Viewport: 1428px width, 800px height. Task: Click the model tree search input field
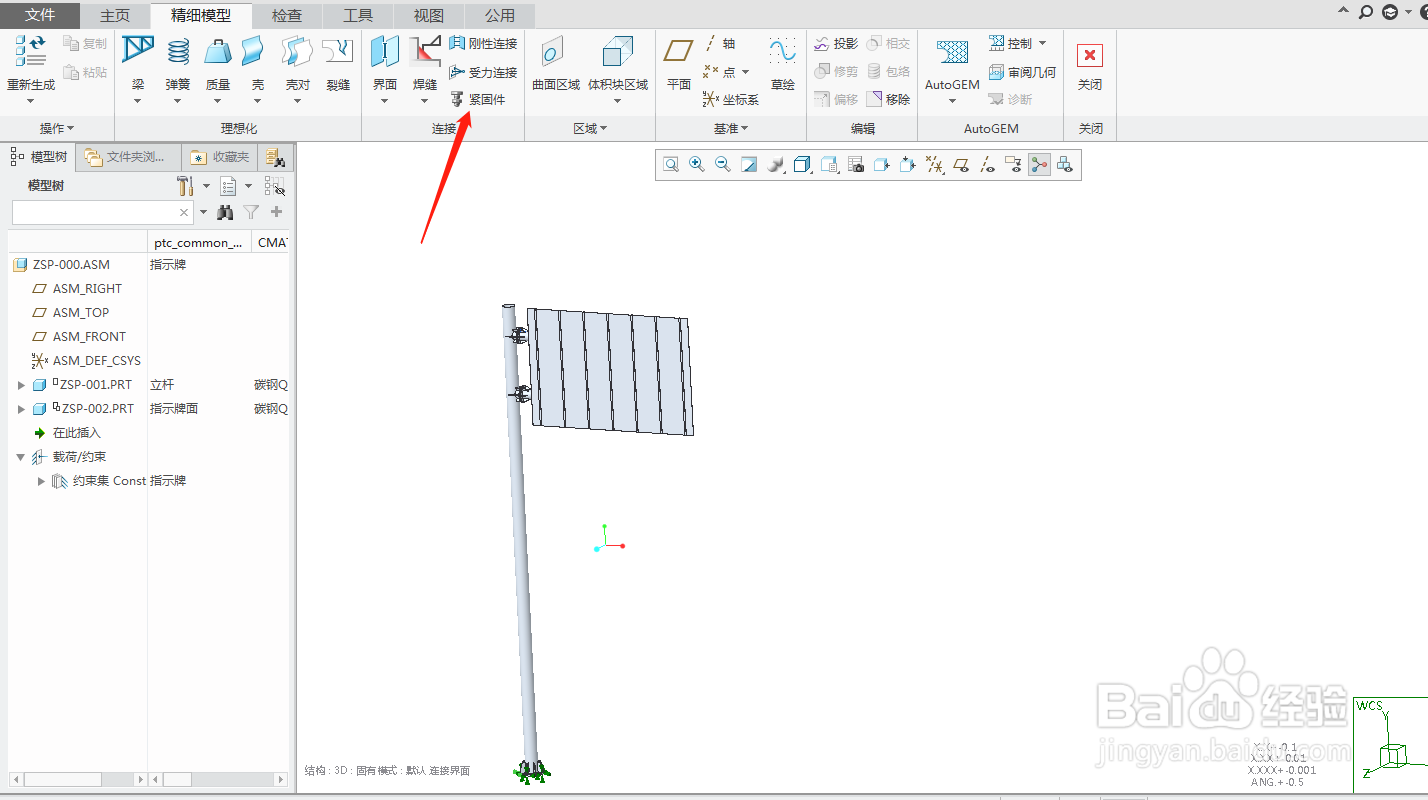click(x=102, y=212)
